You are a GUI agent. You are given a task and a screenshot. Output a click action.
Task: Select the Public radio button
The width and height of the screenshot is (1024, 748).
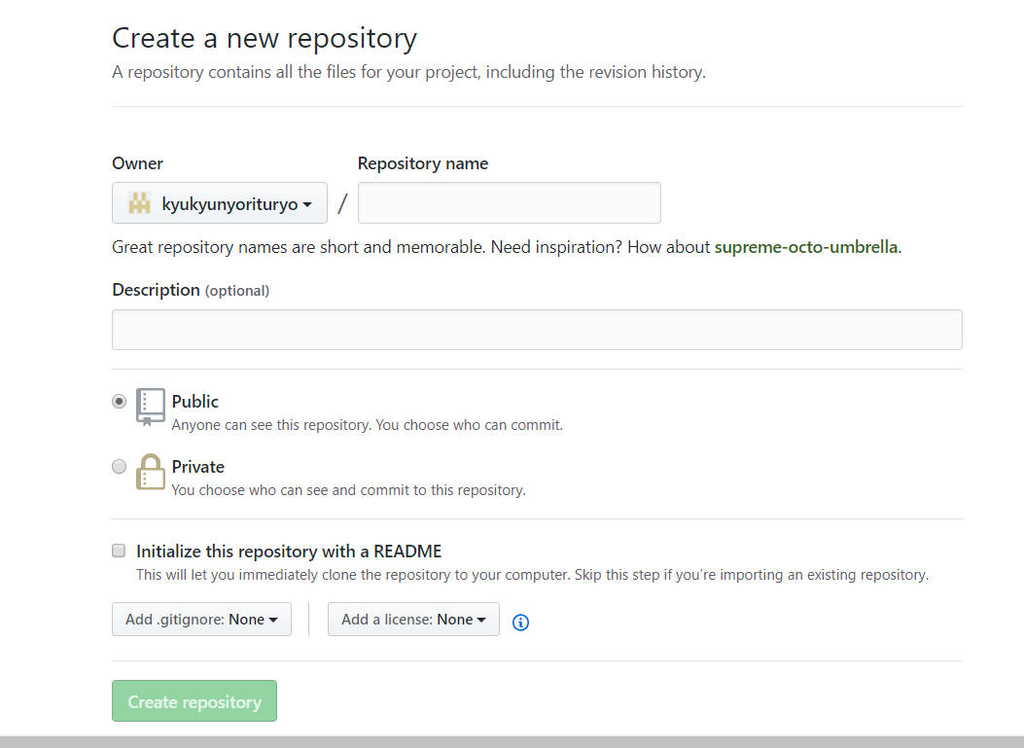pos(119,401)
